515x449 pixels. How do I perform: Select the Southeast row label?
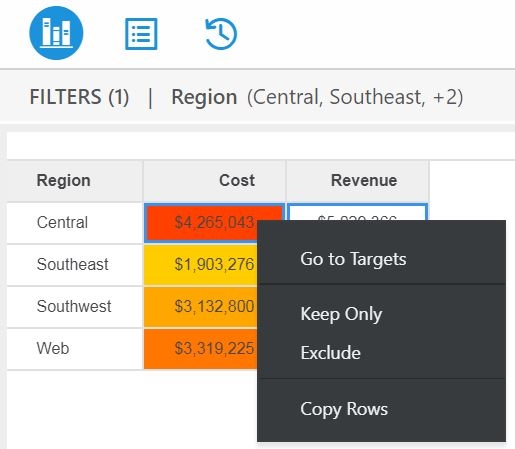tap(73, 264)
